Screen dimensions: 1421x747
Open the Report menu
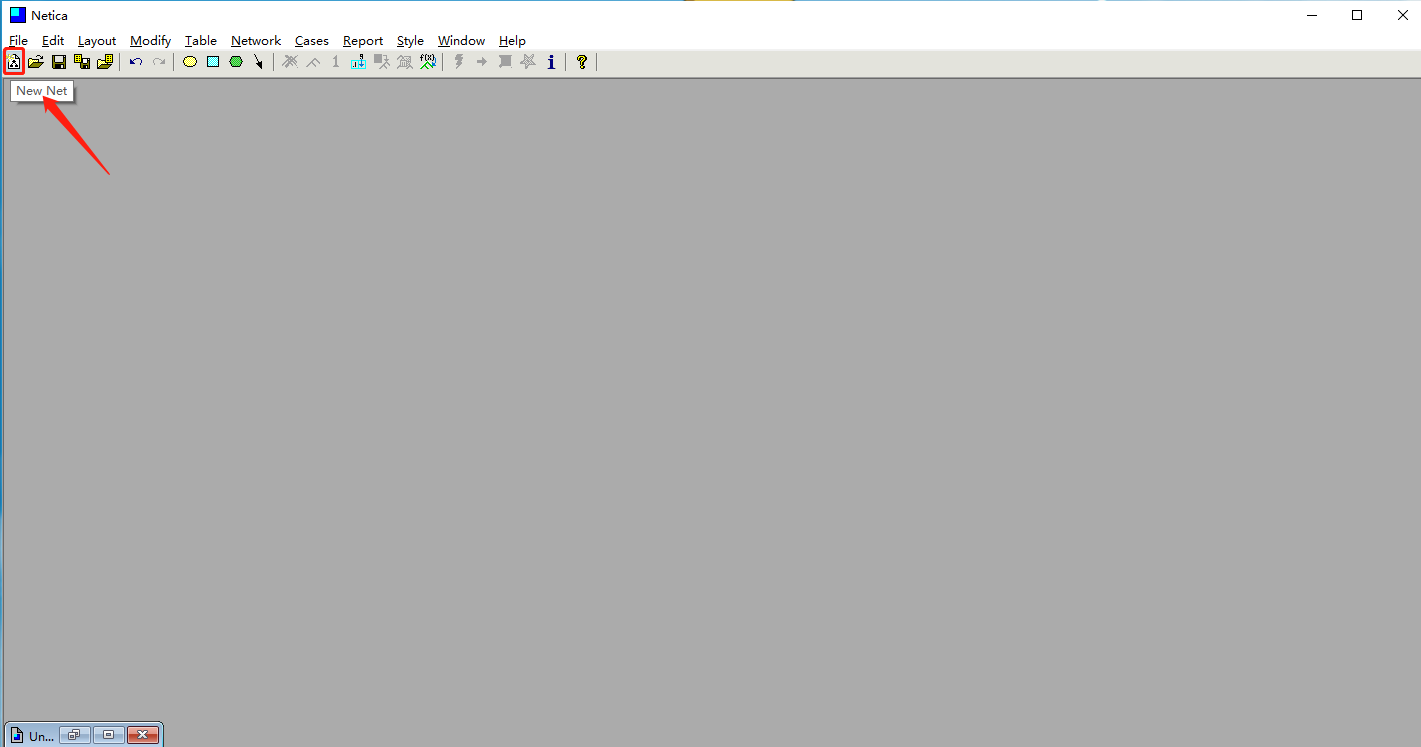(x=363, y=41)
